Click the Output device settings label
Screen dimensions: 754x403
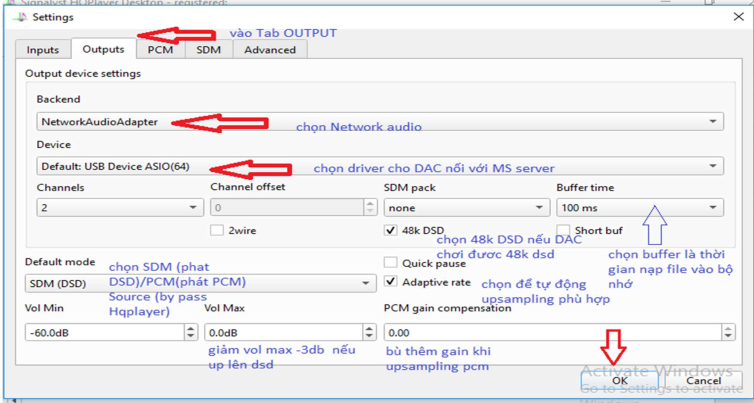(x=83, y=74)
